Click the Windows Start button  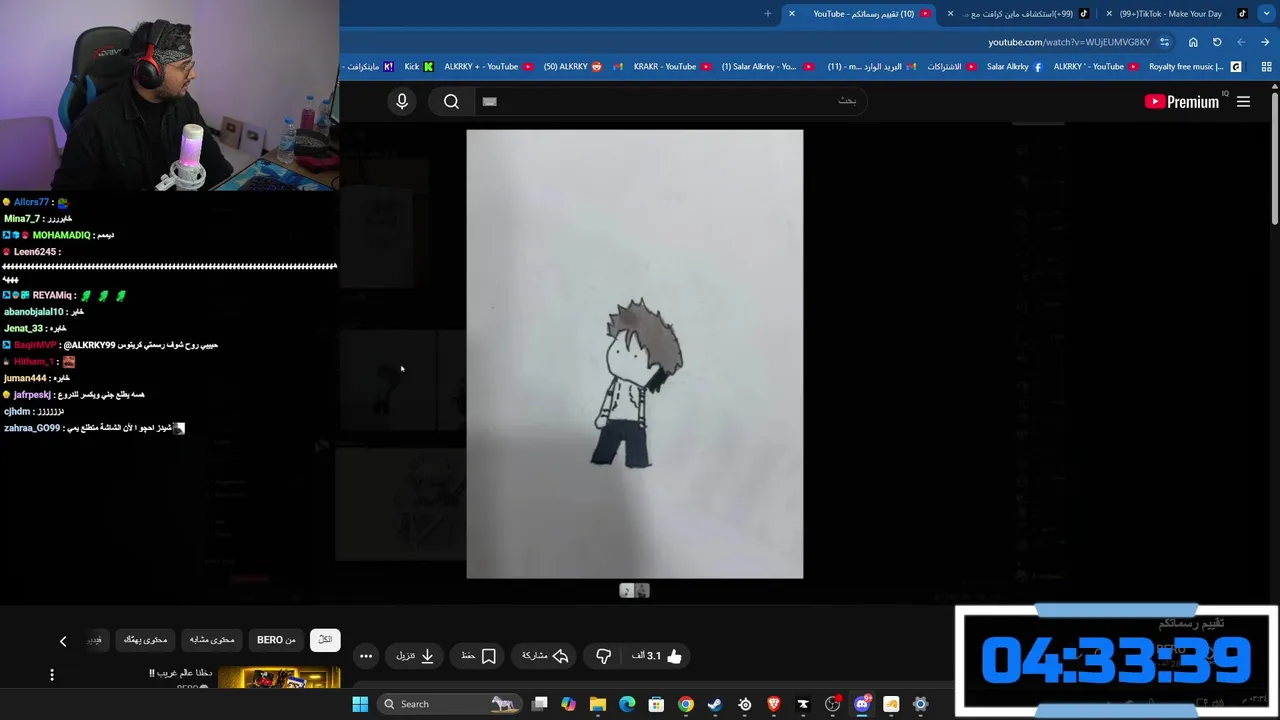(360, 704)
